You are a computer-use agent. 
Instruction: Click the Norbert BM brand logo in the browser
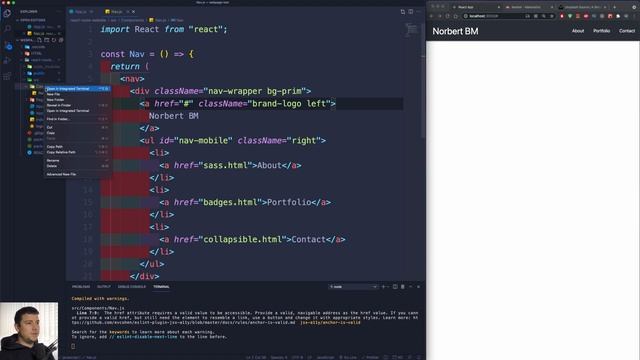(455, 31)
